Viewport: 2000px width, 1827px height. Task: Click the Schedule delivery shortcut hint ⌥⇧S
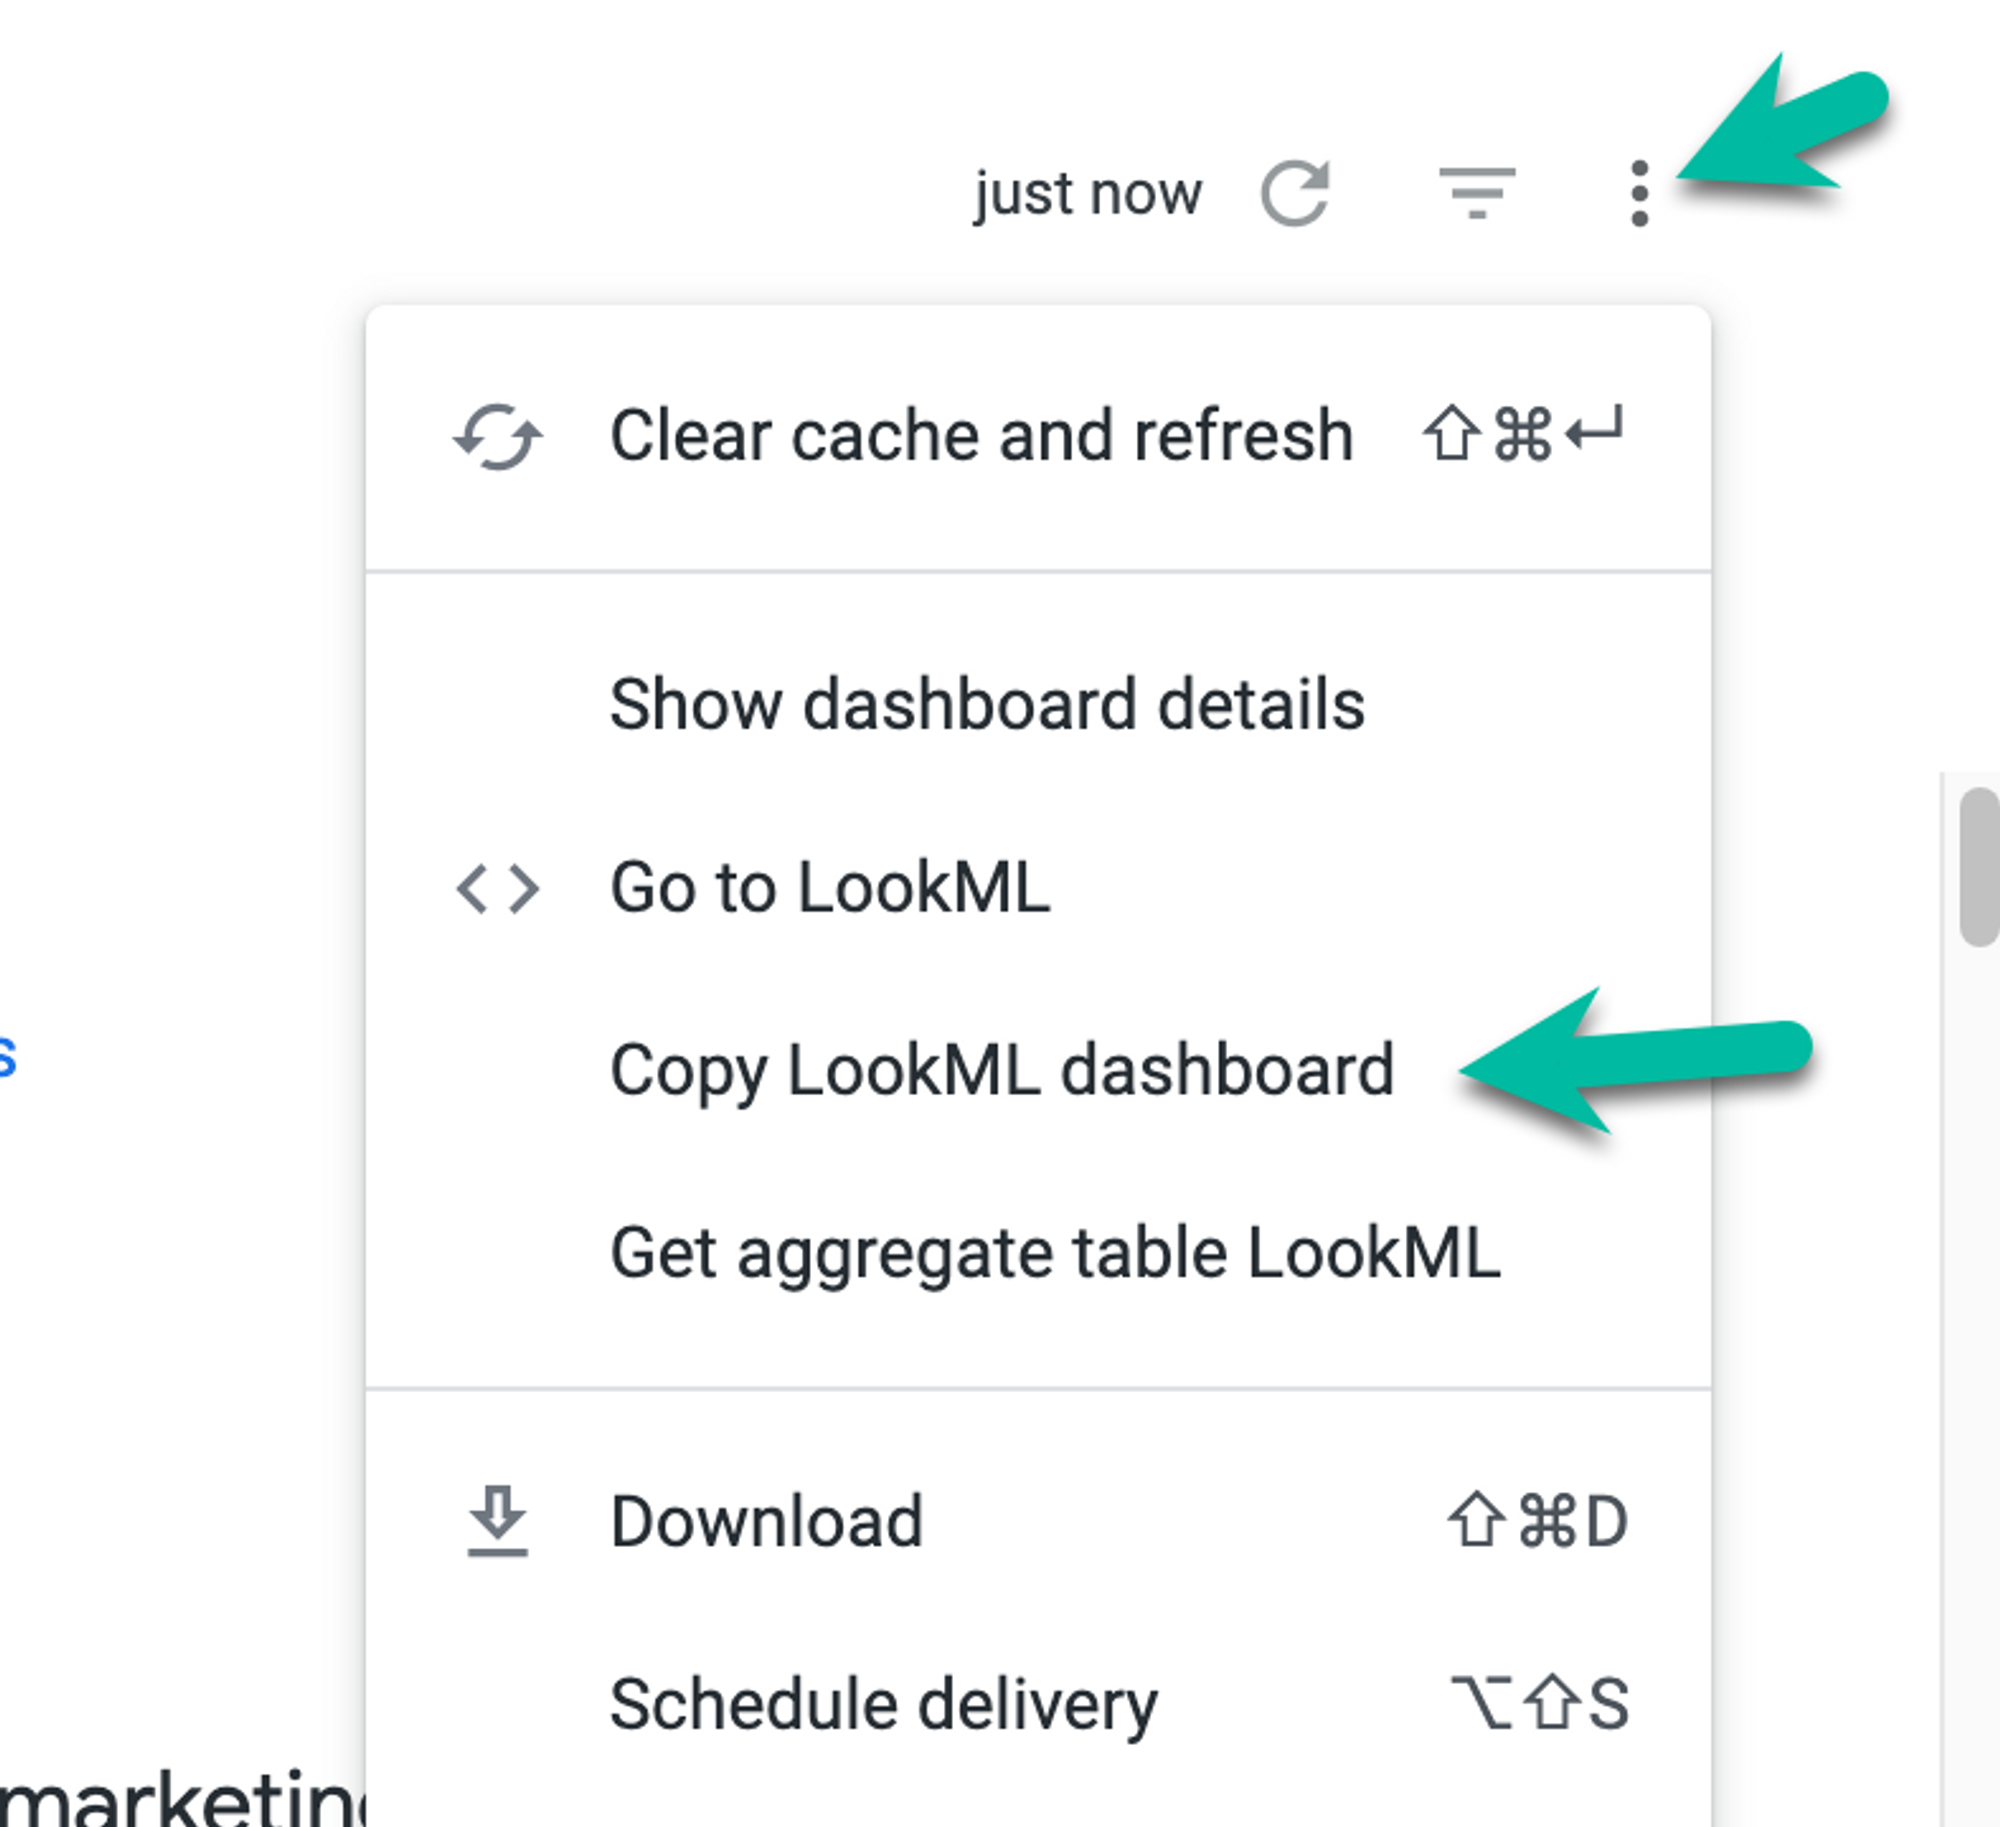tap(1540, 1703)
